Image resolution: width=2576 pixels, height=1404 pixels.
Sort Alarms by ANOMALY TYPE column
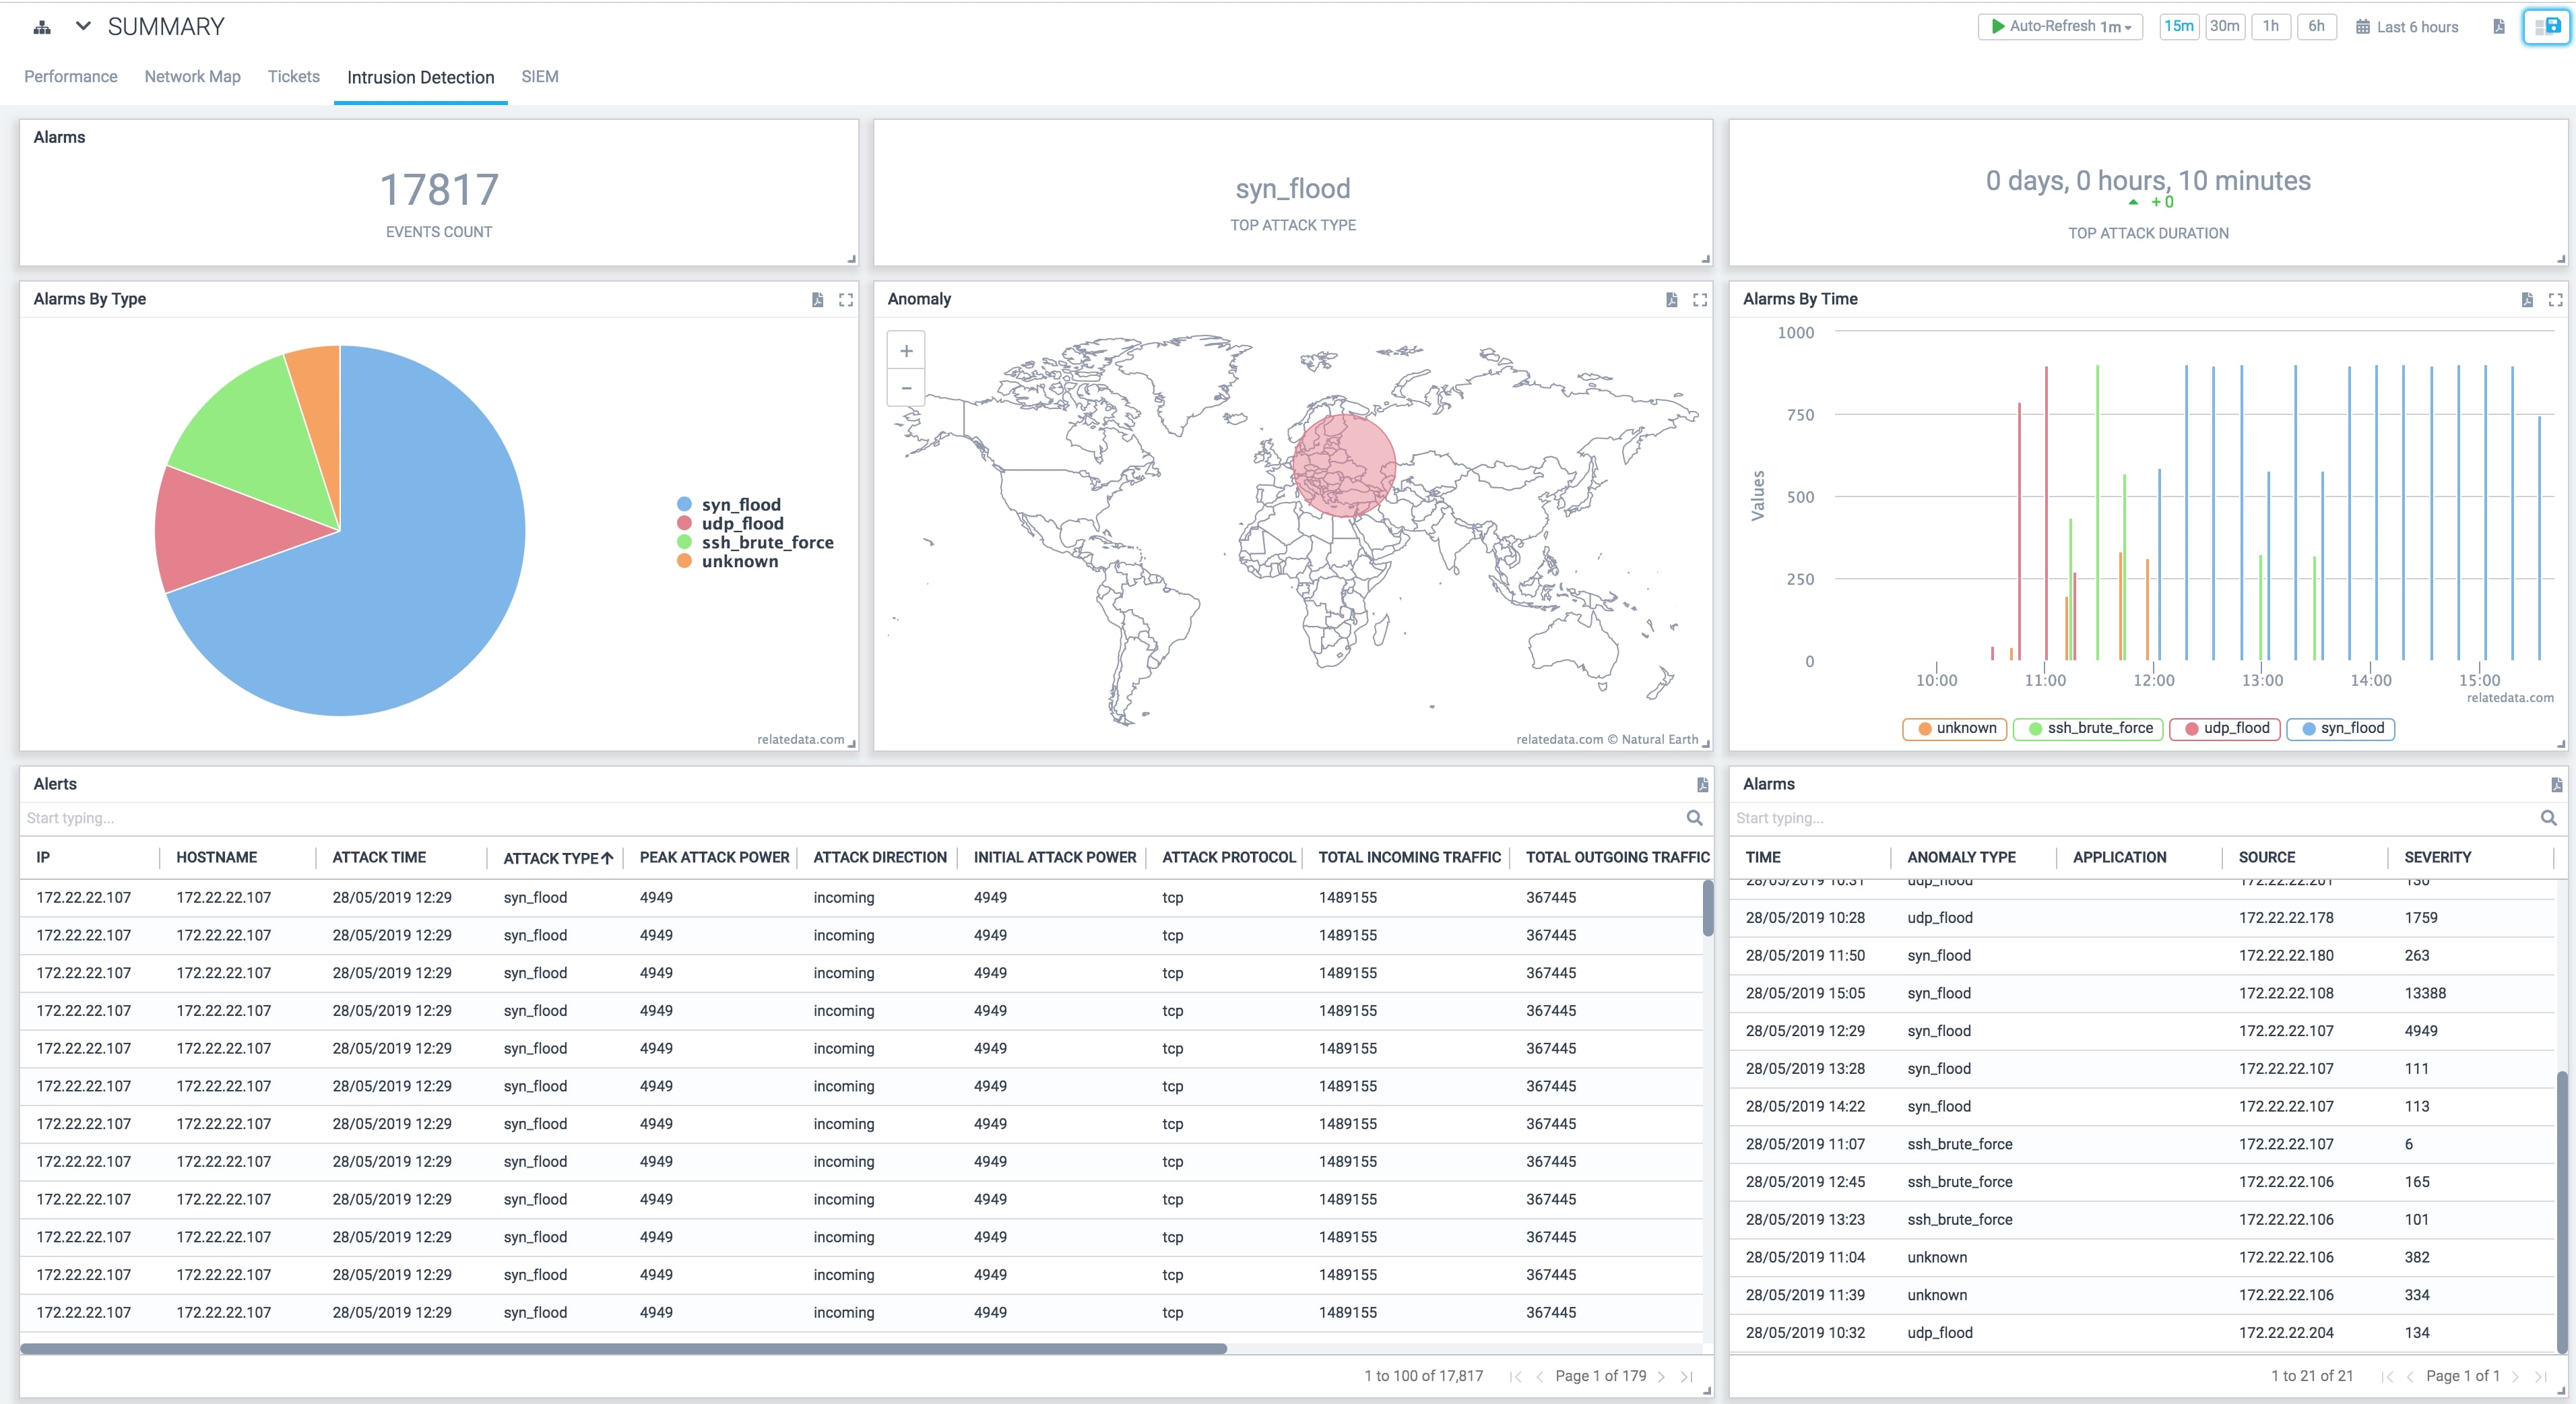pos(1961,857)
